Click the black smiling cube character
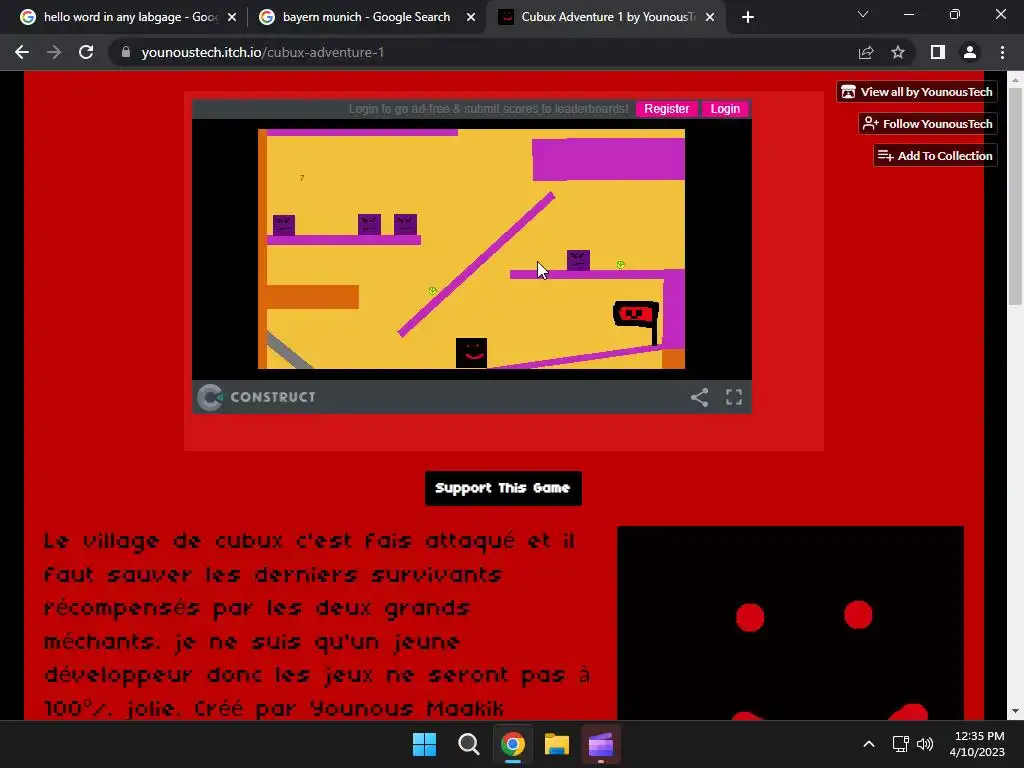1024x768 pixels. (x=472, y=353)
